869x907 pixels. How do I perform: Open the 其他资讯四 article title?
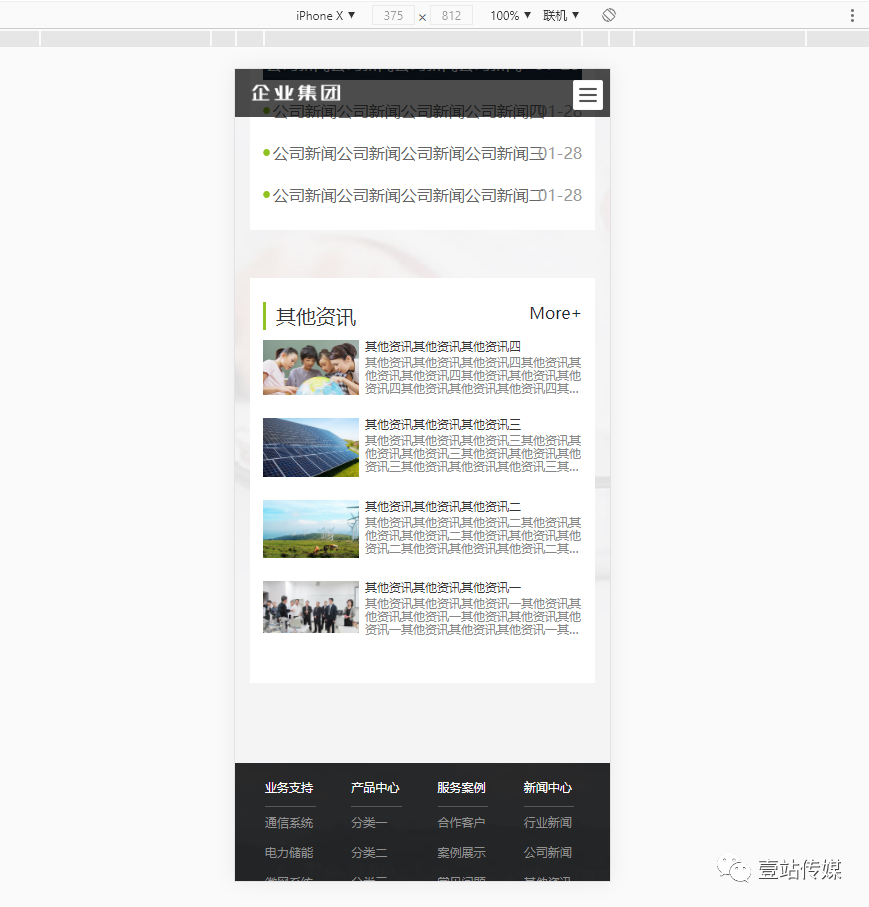(x=439, y=345)
